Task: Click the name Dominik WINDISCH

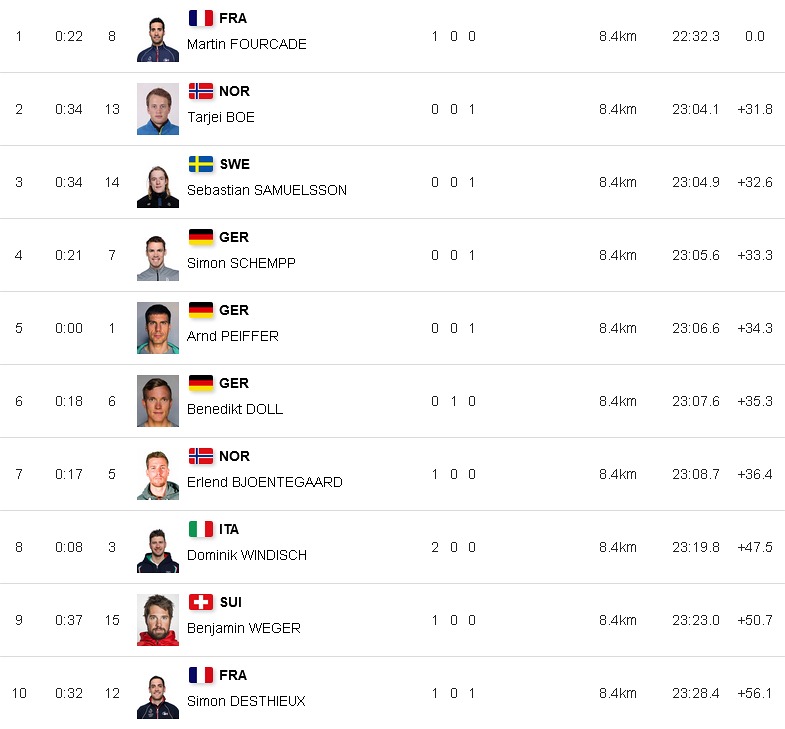Action: pyautogui.click(x=247, y=555)
